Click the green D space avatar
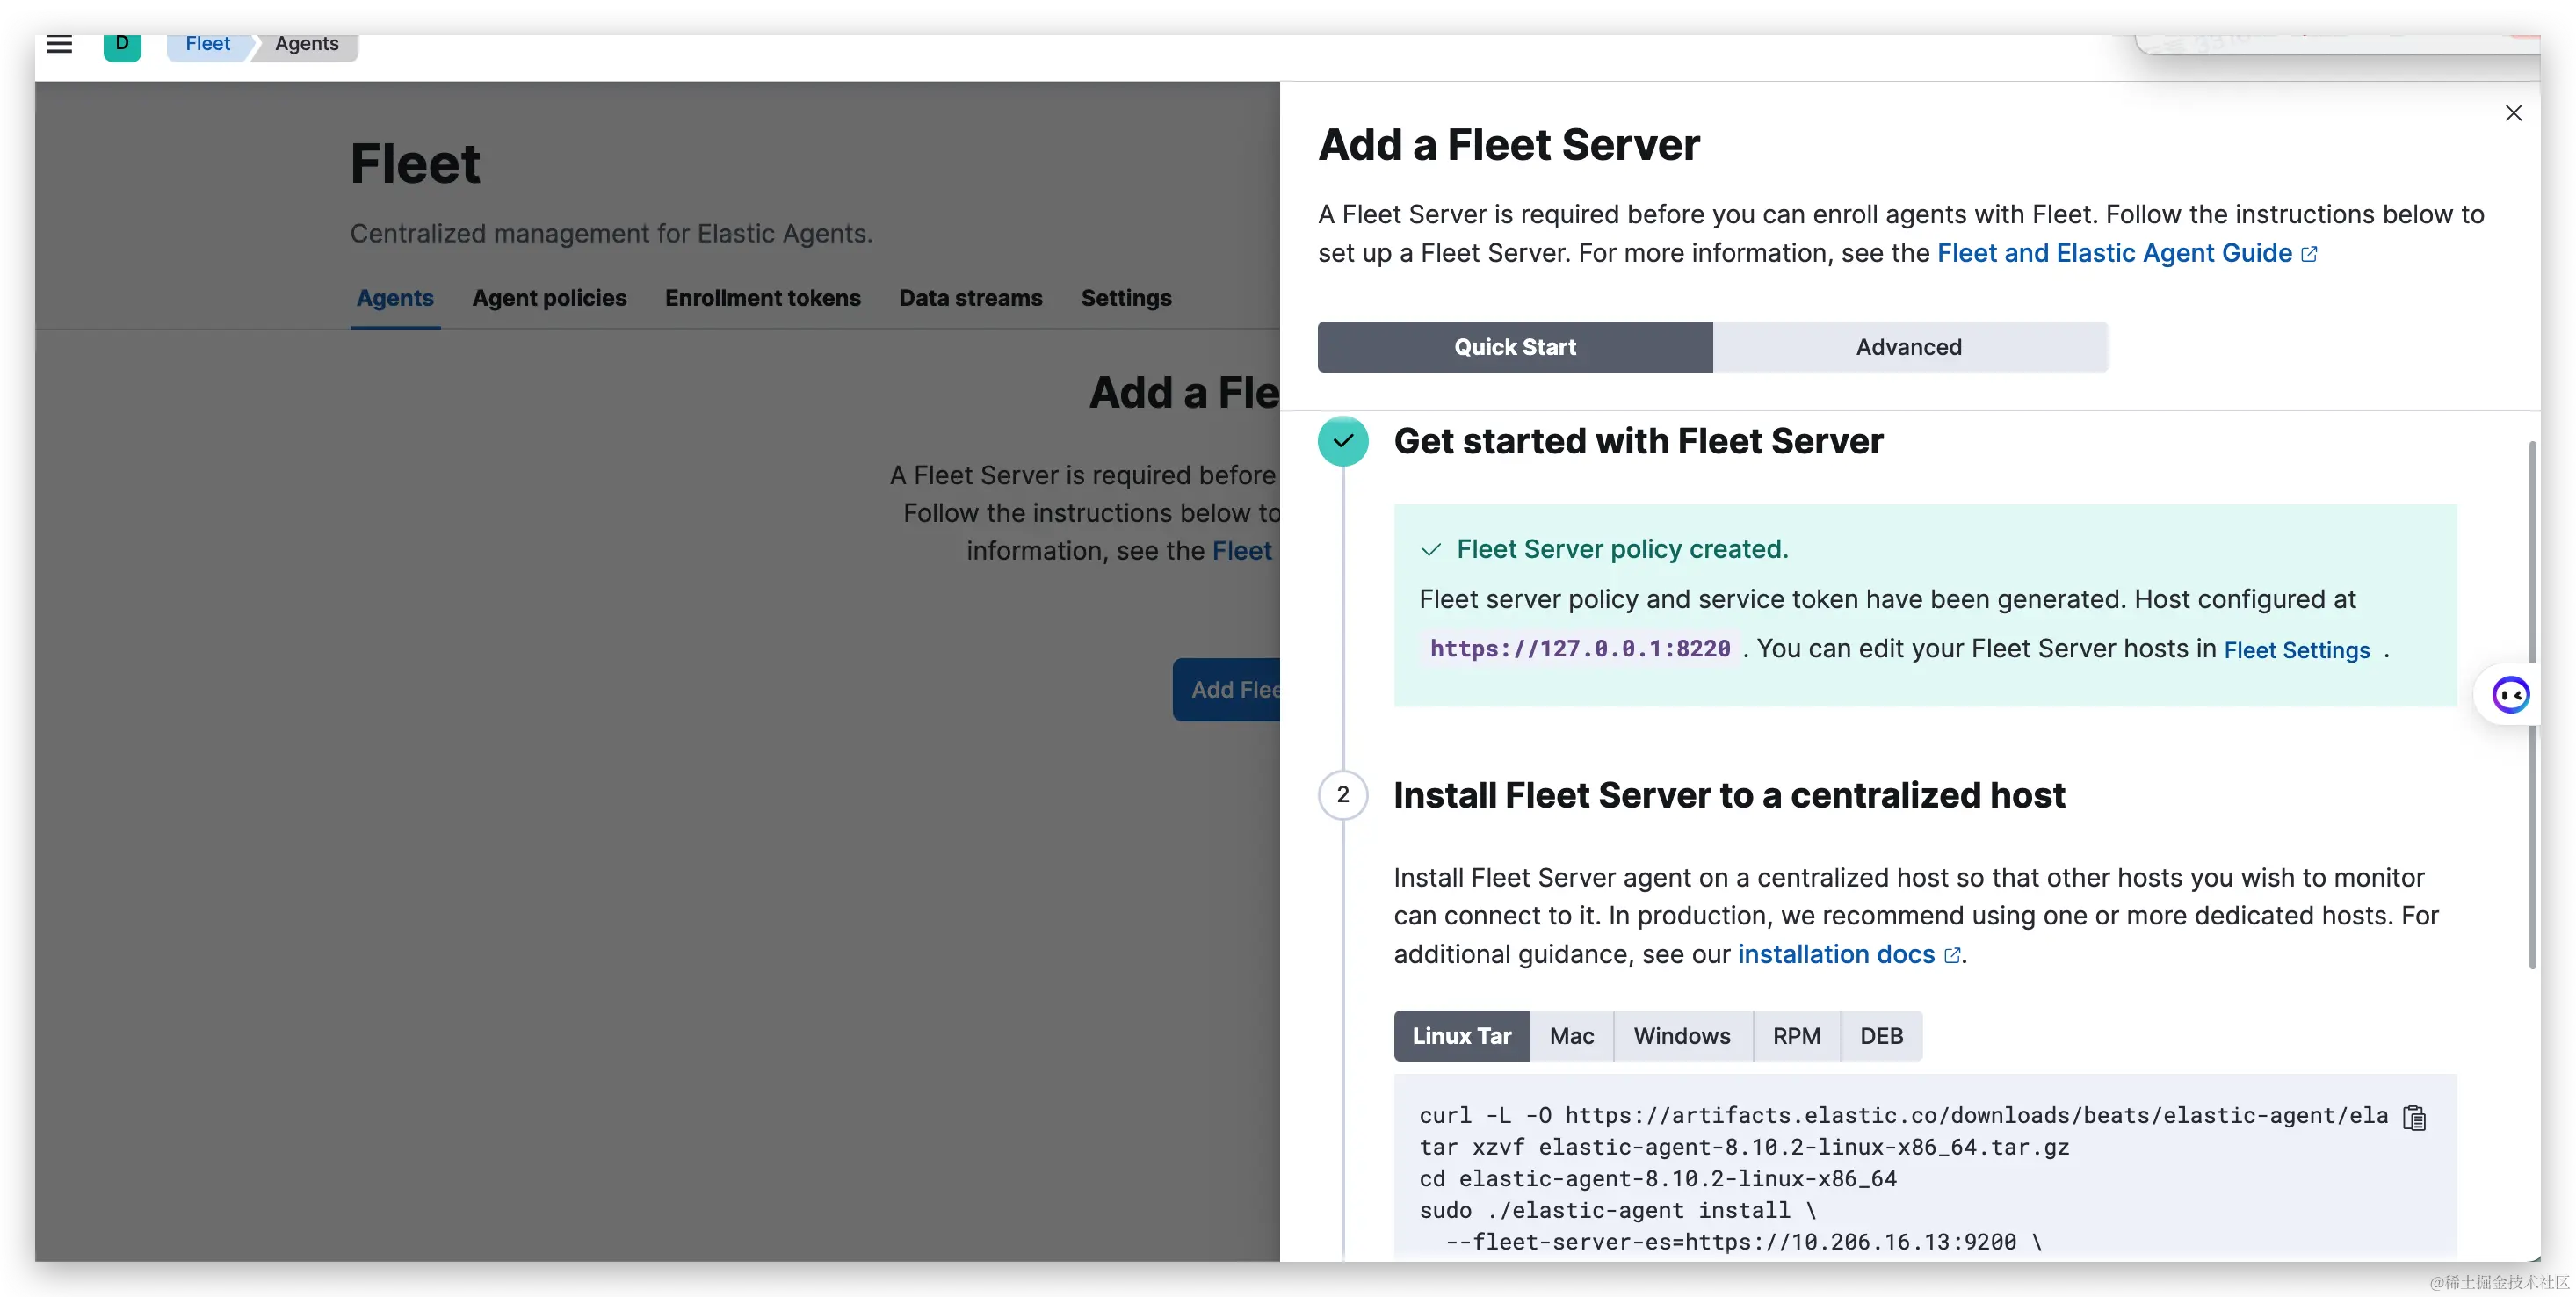This screenshot has width=2576, height=1297. tap(122, 44)
